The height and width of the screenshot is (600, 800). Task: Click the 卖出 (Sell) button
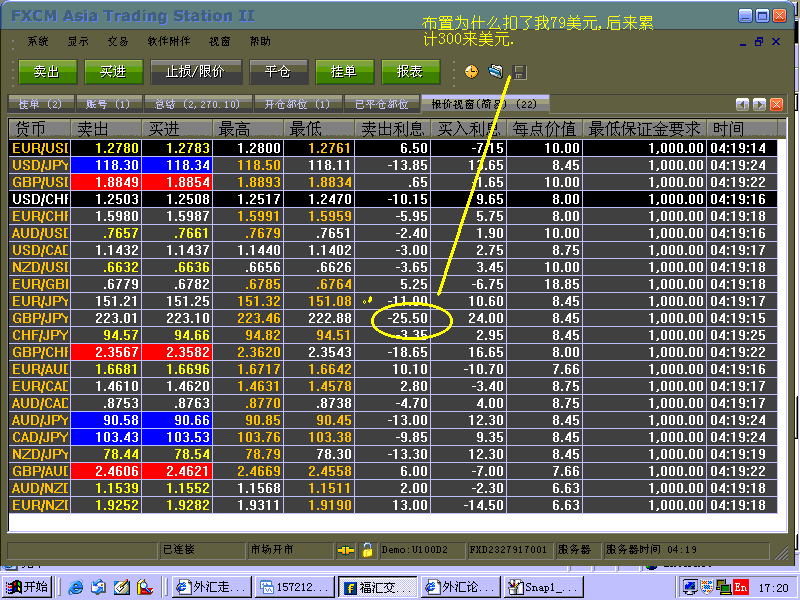pyautogui.click(x=46, y=71)
